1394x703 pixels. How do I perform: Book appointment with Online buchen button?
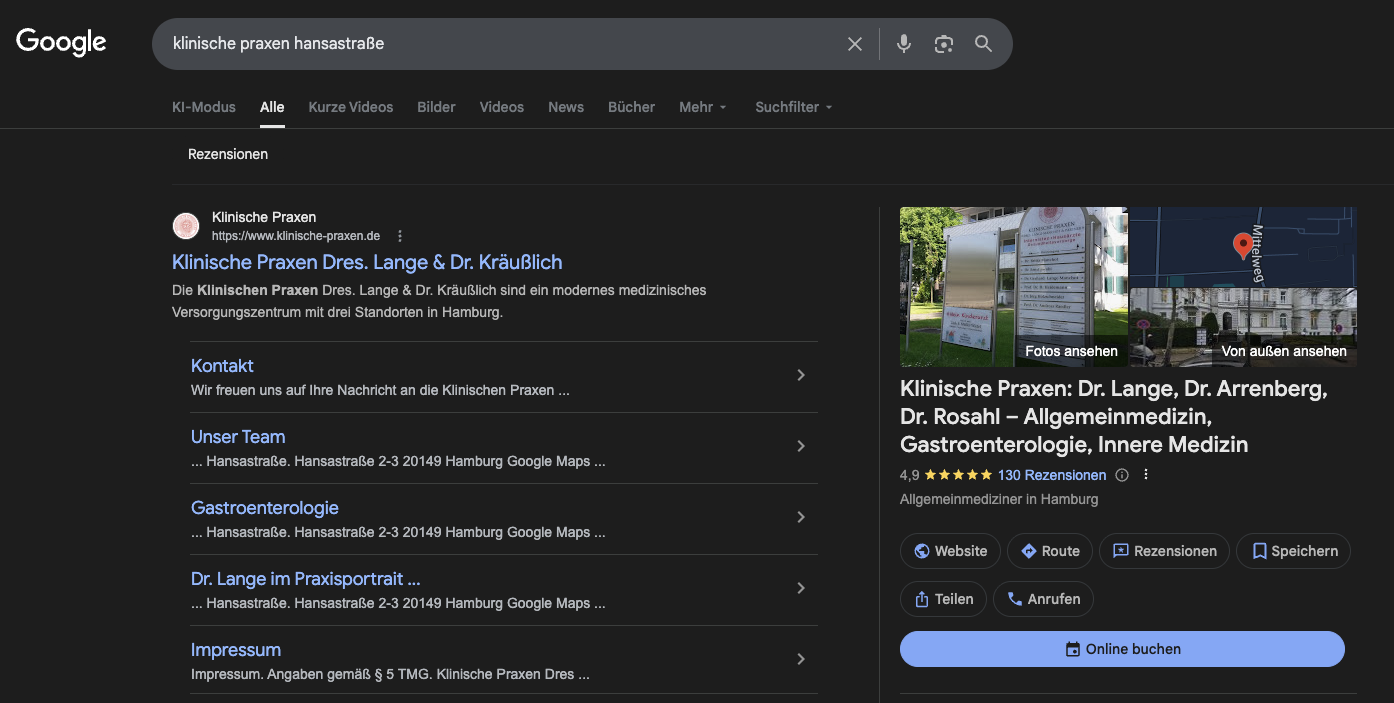[x=1122, y=649]
